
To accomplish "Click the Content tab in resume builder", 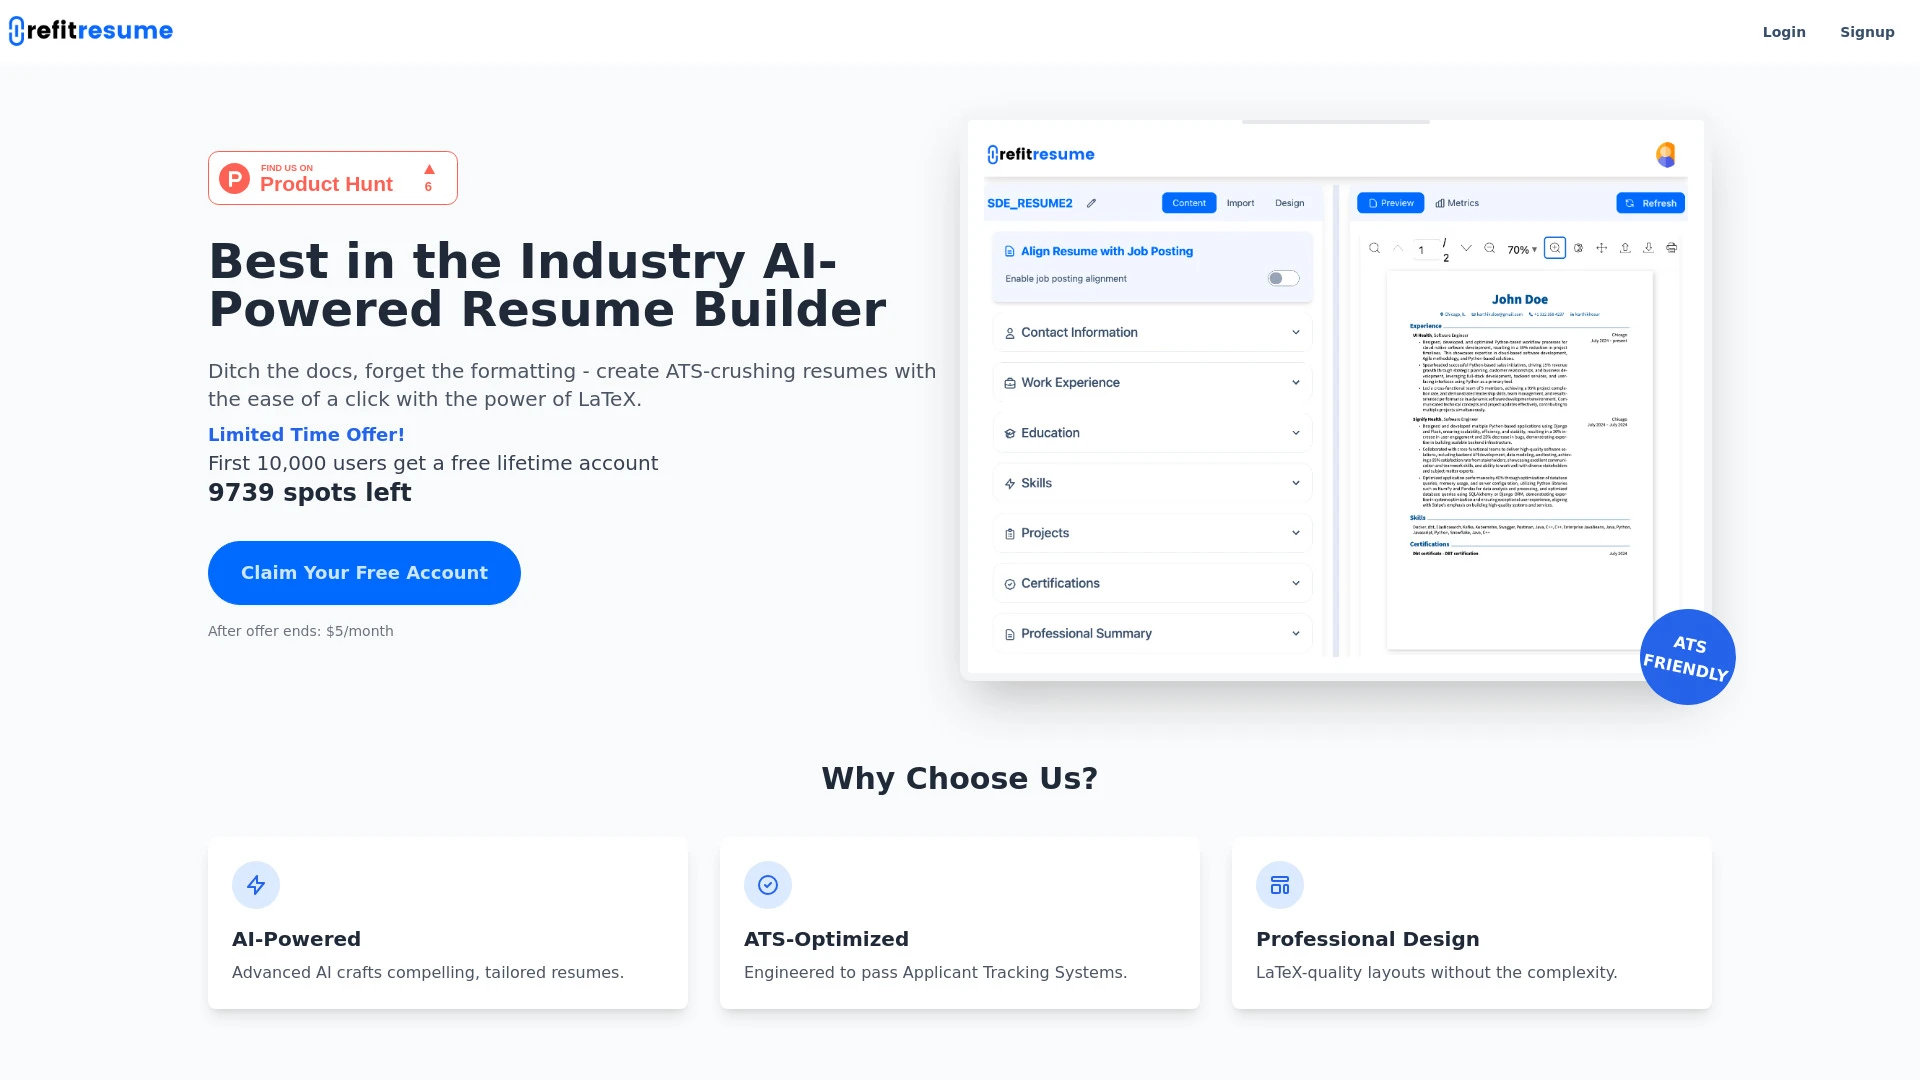I will [x=1185, y=203].
